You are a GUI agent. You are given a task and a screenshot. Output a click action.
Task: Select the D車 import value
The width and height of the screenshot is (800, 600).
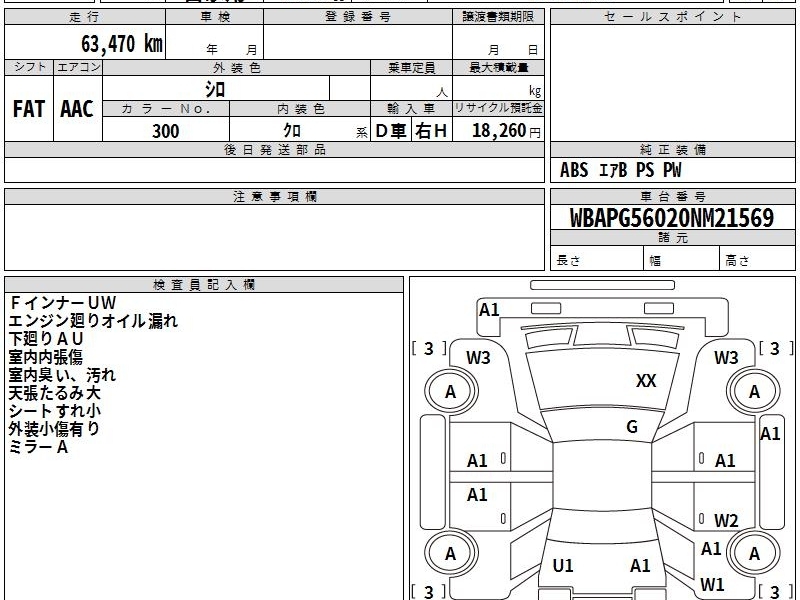(x=391, y=131)
